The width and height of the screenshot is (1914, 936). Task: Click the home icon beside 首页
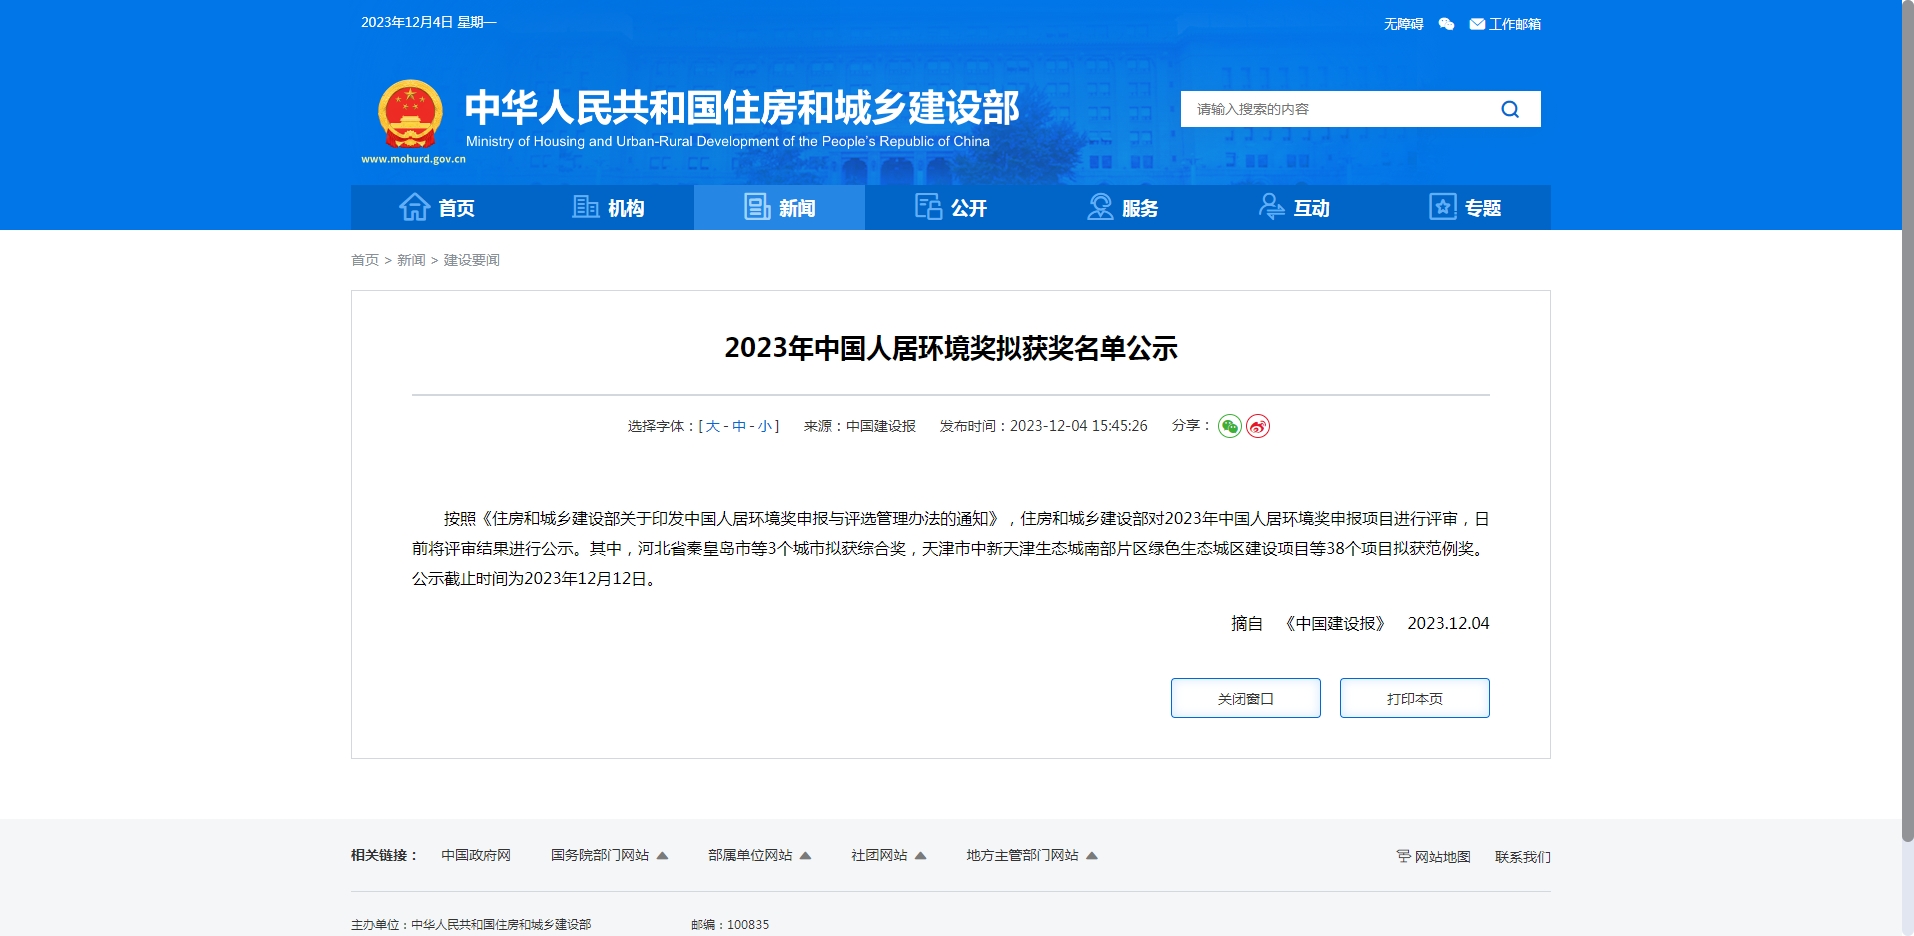(414, 207)
